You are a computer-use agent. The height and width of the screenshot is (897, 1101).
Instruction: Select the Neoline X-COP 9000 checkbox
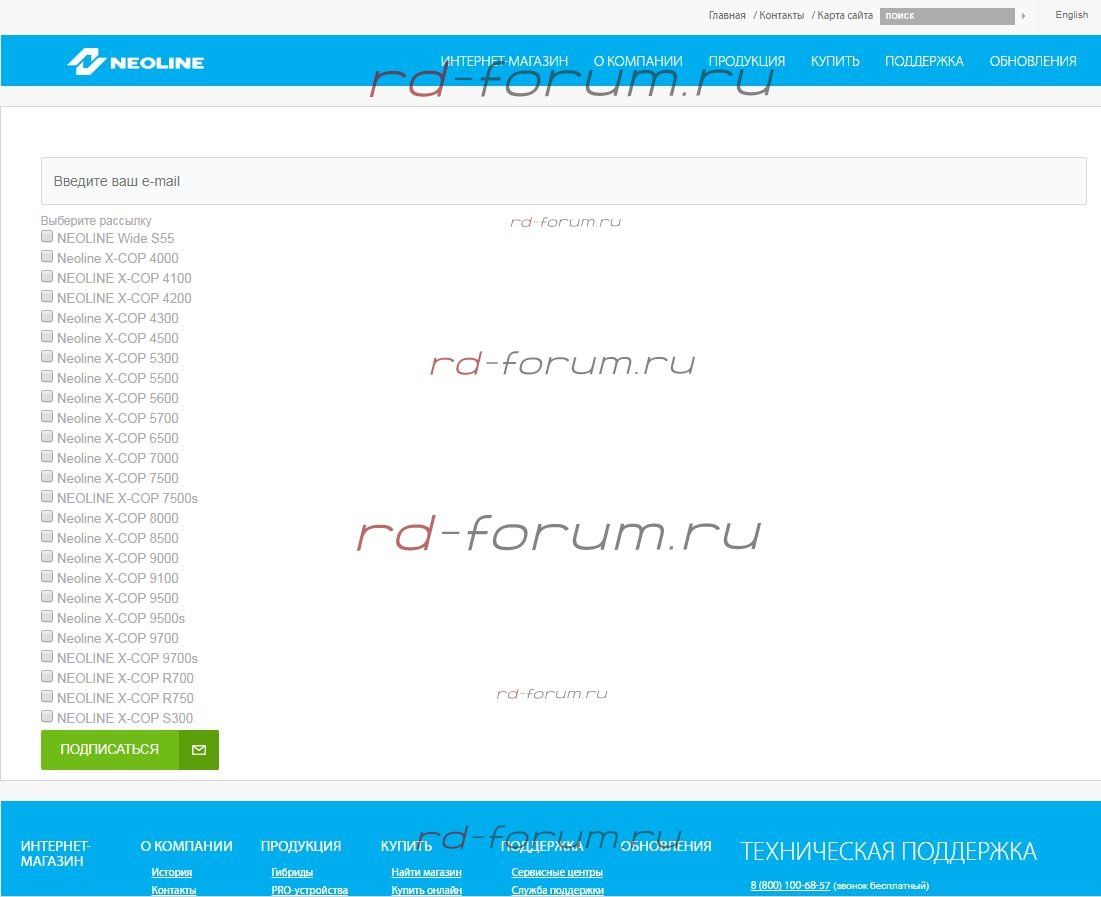click(47, 557)
